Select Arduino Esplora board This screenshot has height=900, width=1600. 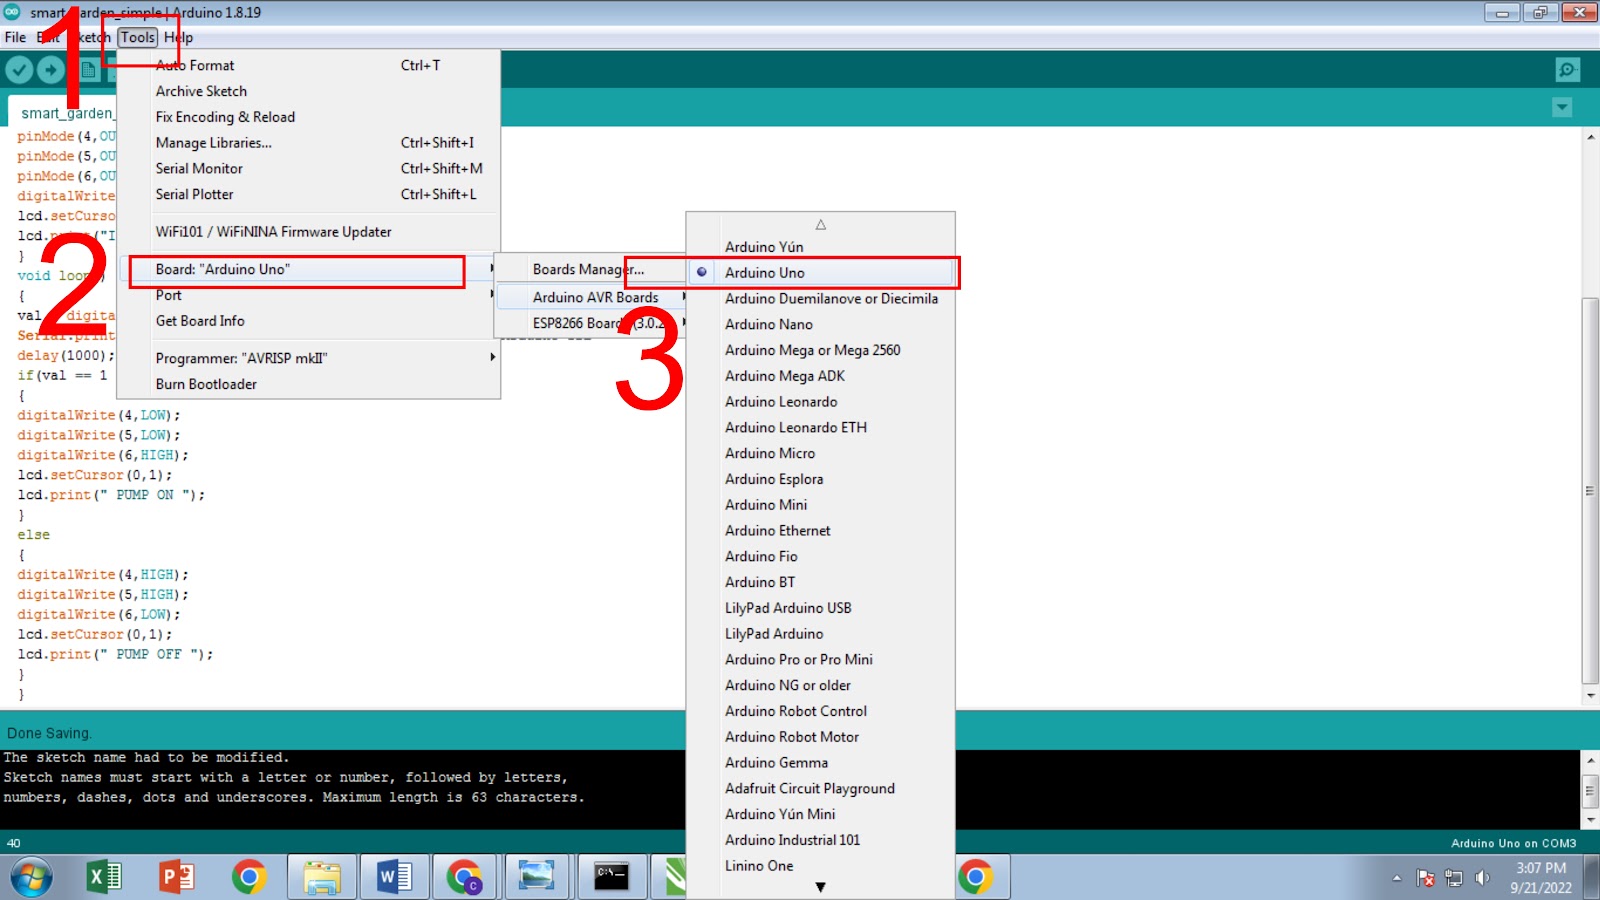(x=821, y=479)
